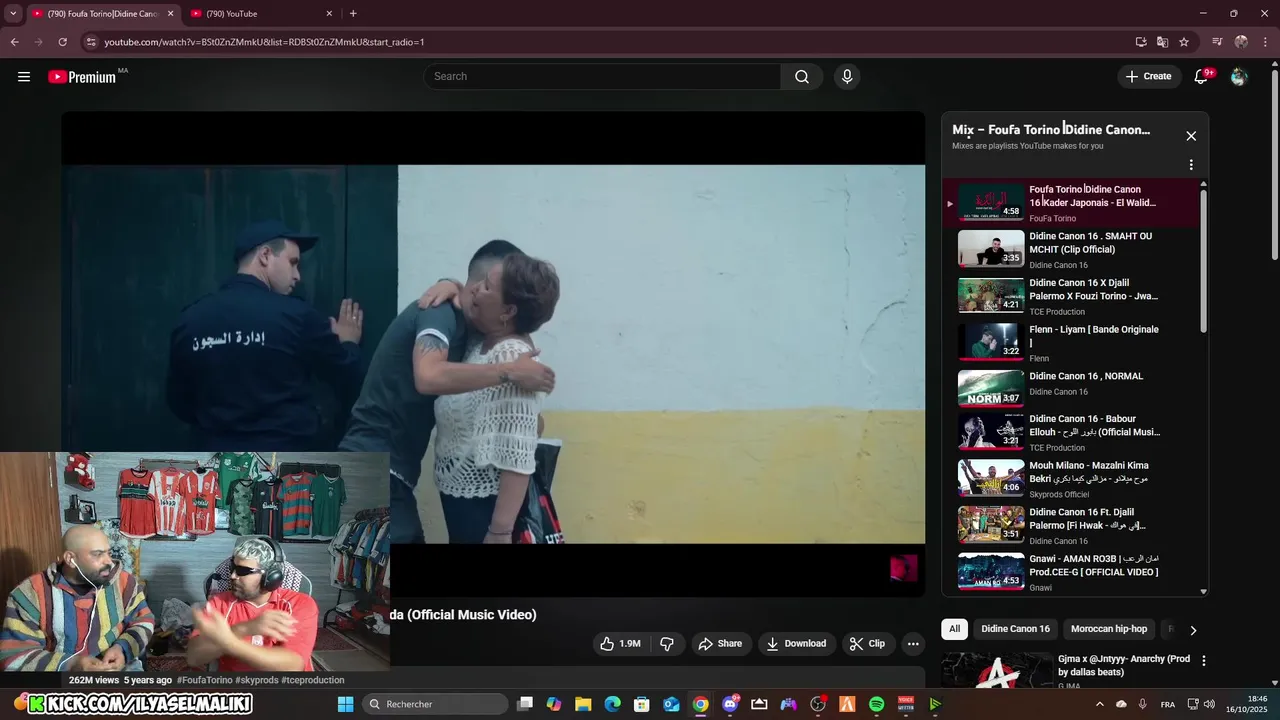Screen dimensions: 1280x720
Task: Switch to the second YouTube browser tab
Action: (260, 13)
